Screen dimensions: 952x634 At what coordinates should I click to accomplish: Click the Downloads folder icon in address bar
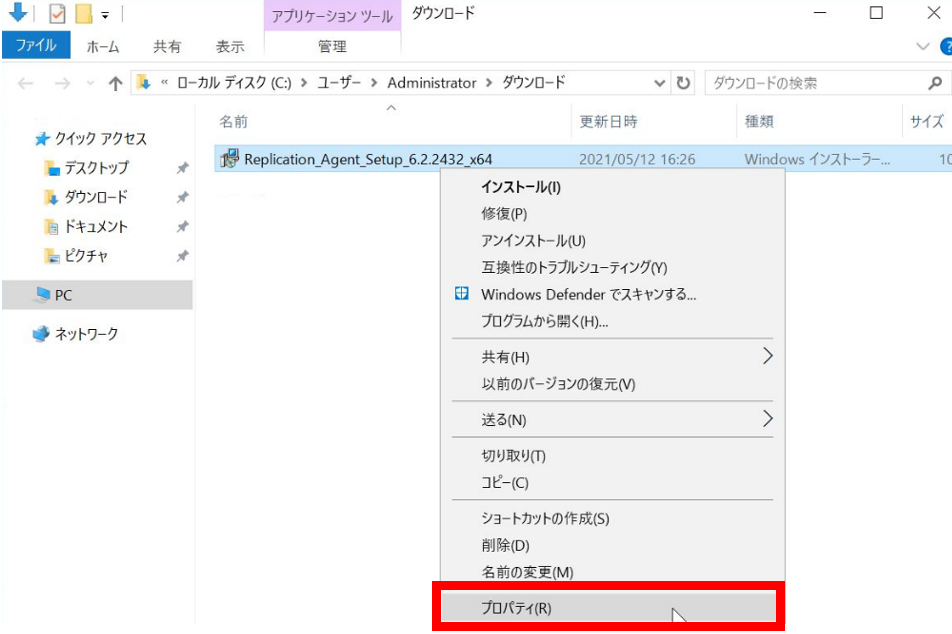coord(143,82)
